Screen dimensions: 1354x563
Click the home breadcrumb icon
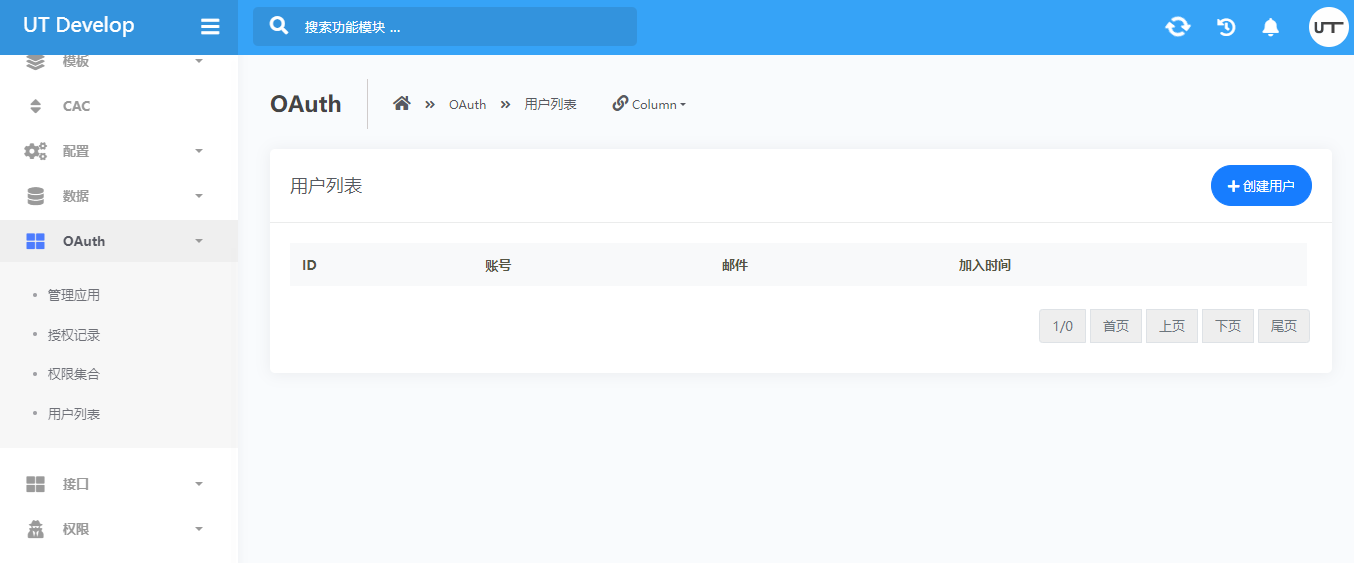coord(402,104)
